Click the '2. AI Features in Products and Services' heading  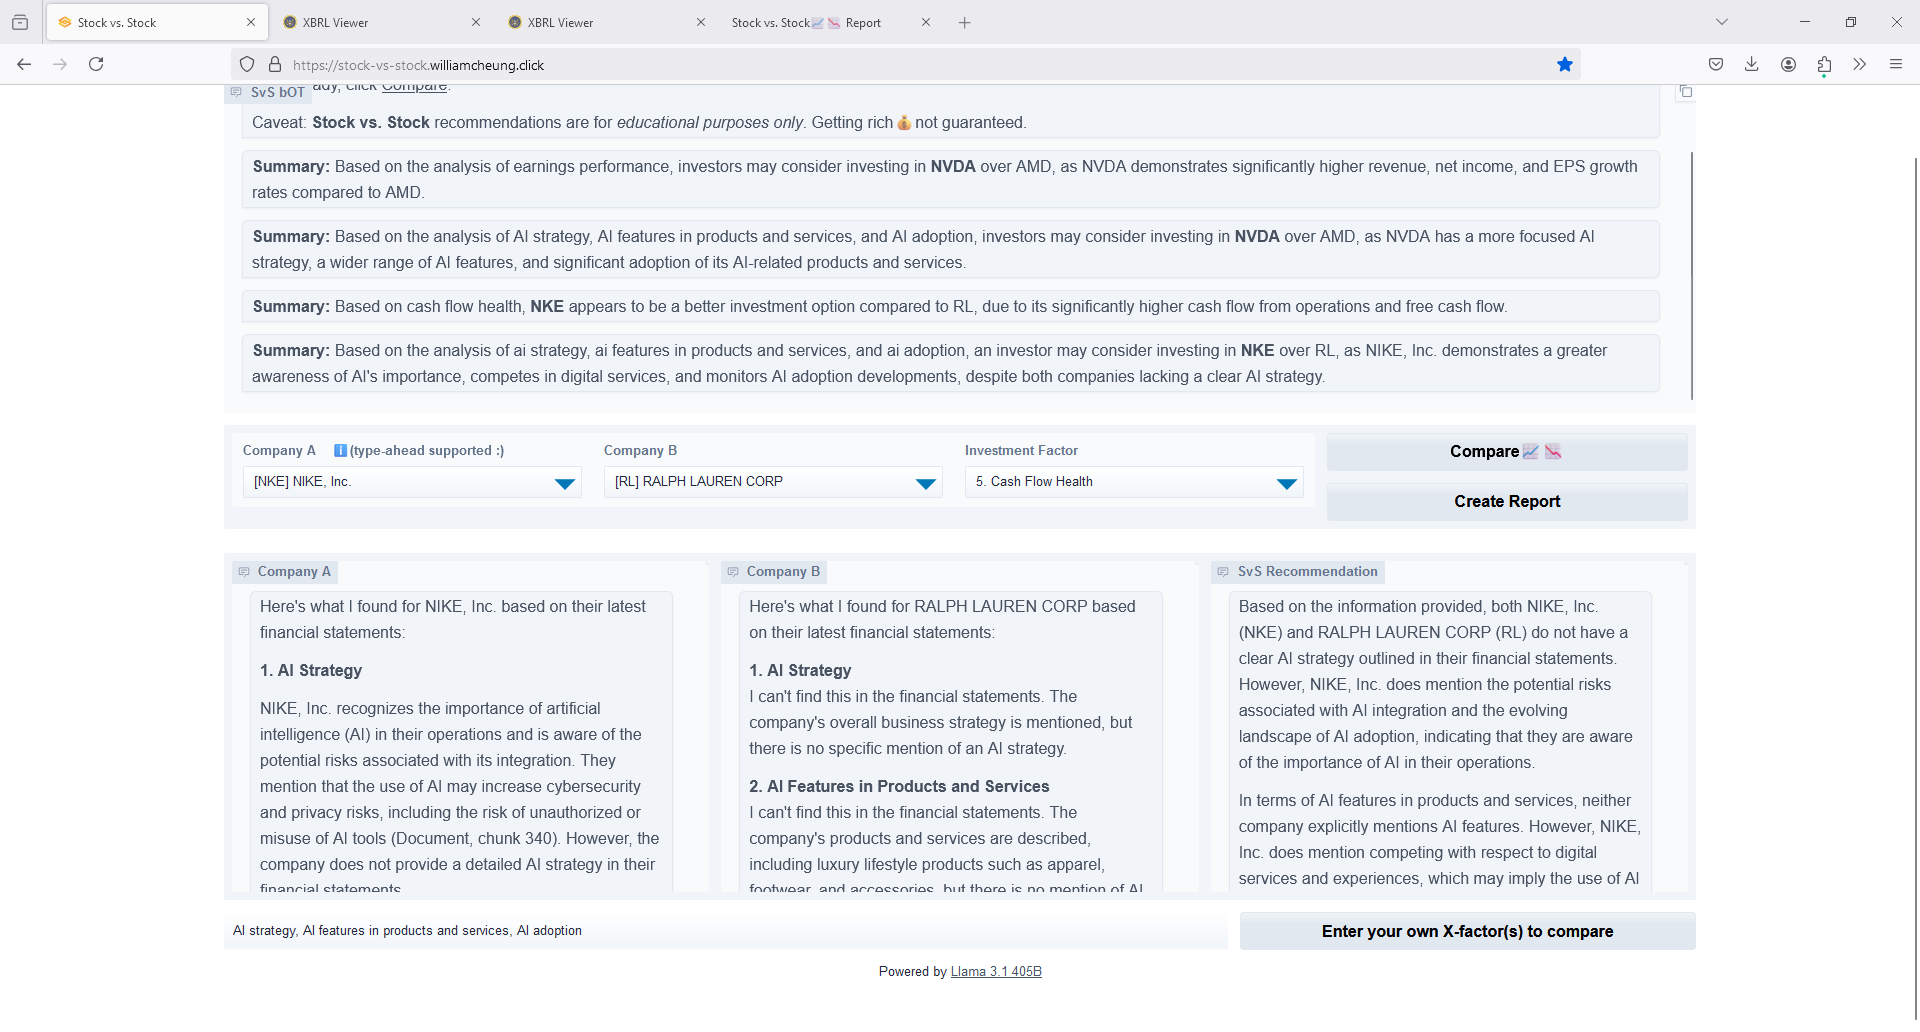(x=899, y=787)
